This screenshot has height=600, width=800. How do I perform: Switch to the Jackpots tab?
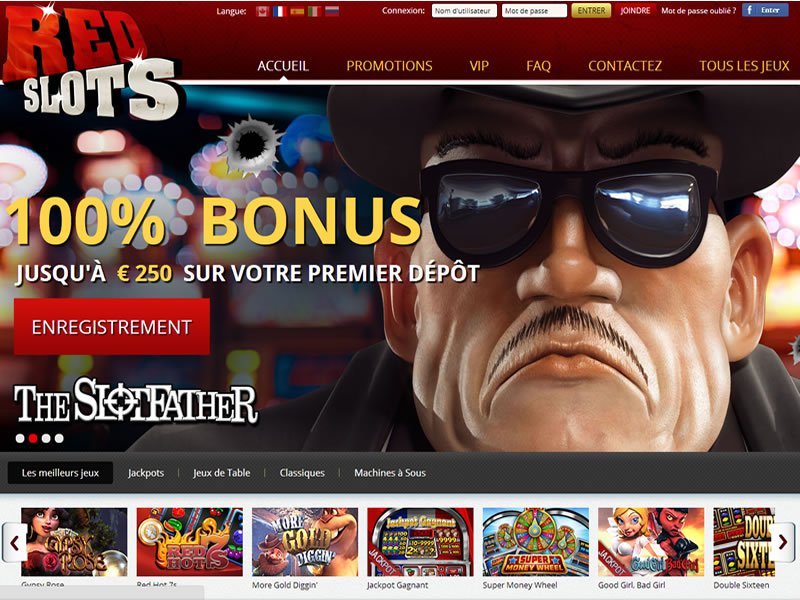tap(146, 473)
